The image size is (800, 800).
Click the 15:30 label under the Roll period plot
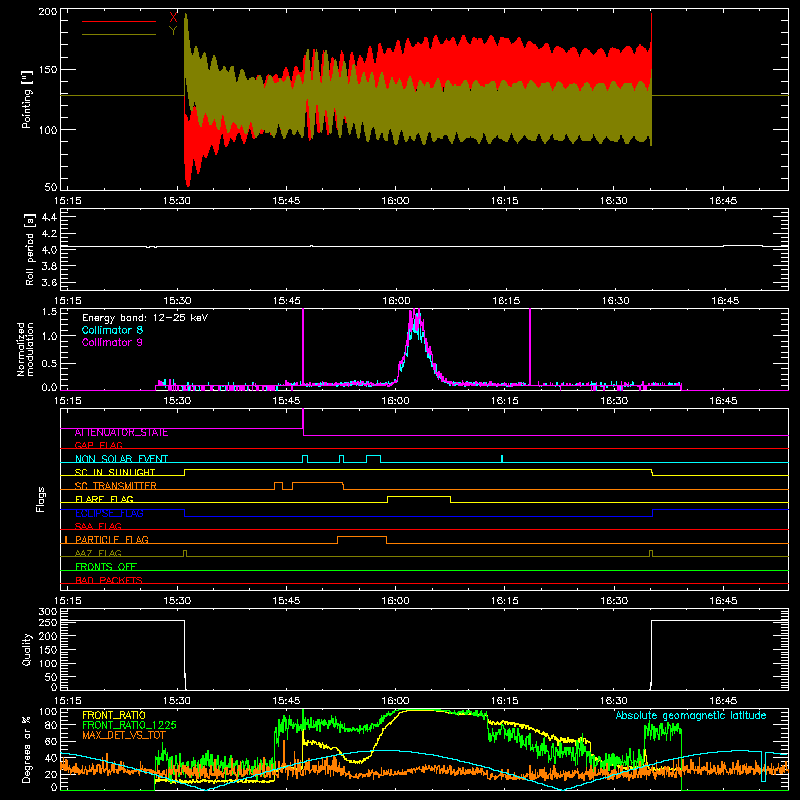click(x=177, y=301)
